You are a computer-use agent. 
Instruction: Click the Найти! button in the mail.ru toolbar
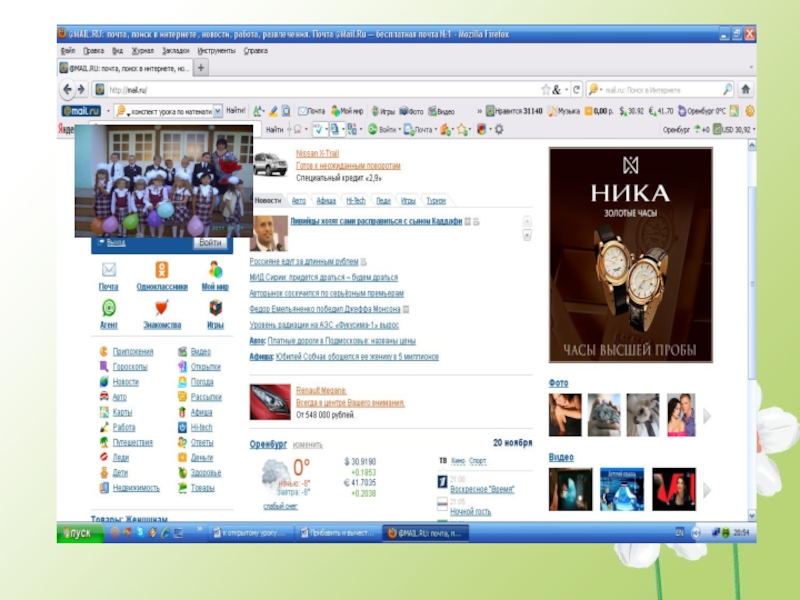click(x=236, y=111)
